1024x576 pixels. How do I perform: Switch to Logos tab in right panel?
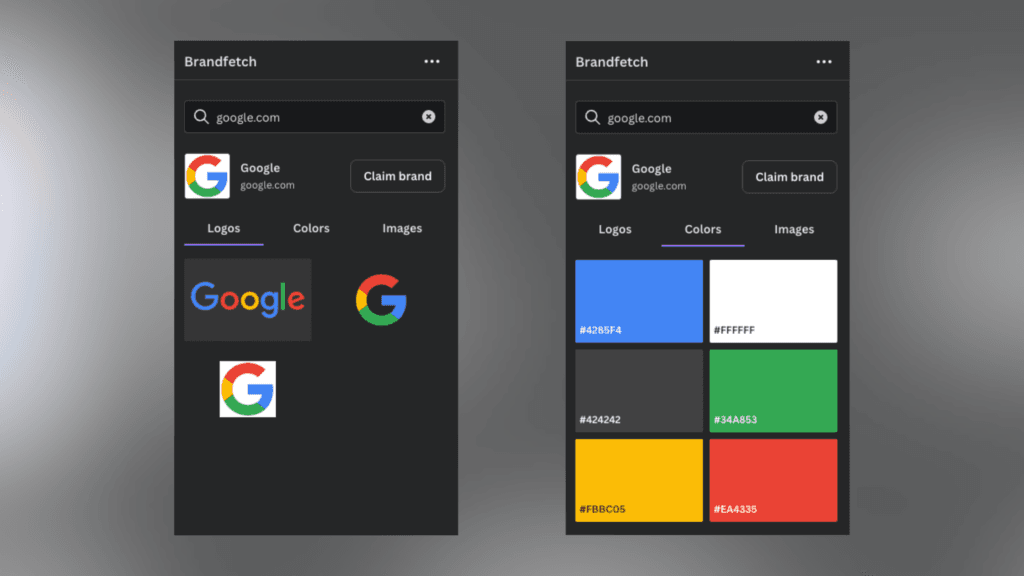click(615, 229)
